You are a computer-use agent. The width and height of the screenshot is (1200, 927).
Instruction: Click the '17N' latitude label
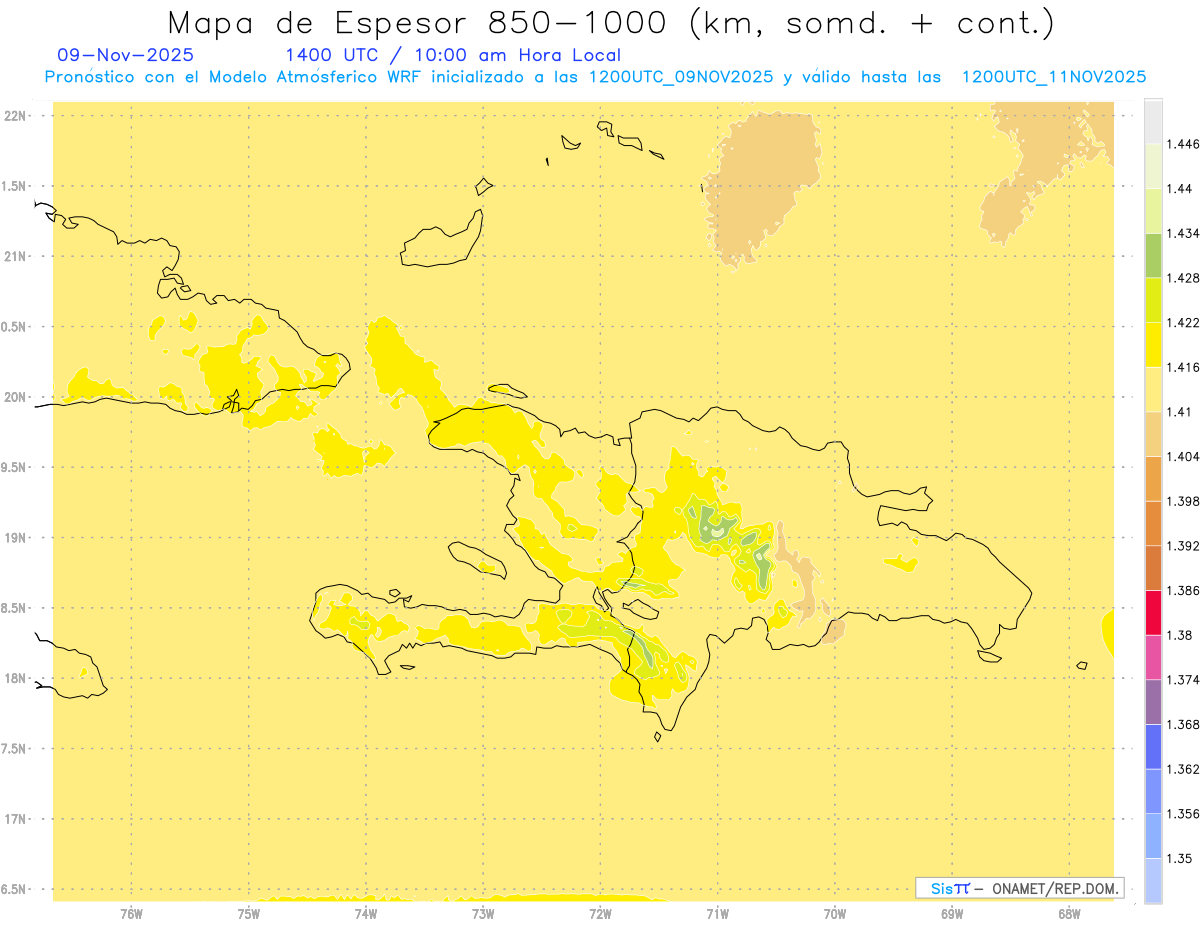(x=15, y=819)
